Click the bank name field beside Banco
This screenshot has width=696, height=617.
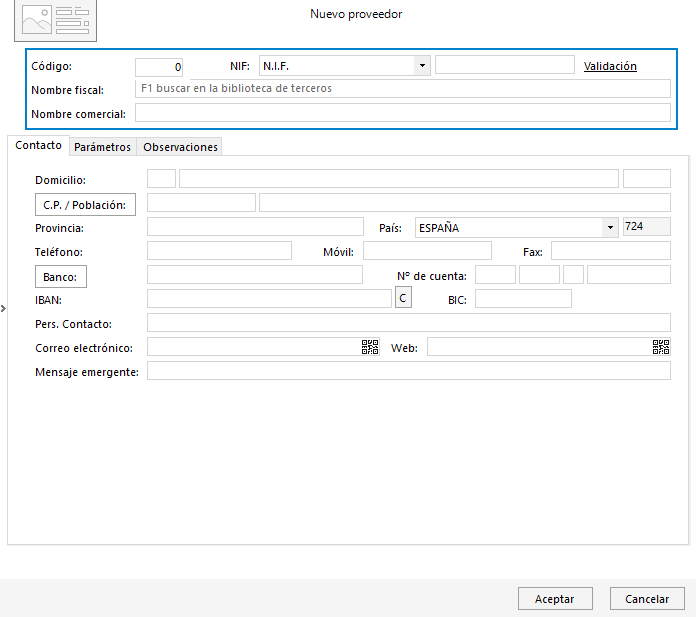pyautogui.click(x=255, y=274)
